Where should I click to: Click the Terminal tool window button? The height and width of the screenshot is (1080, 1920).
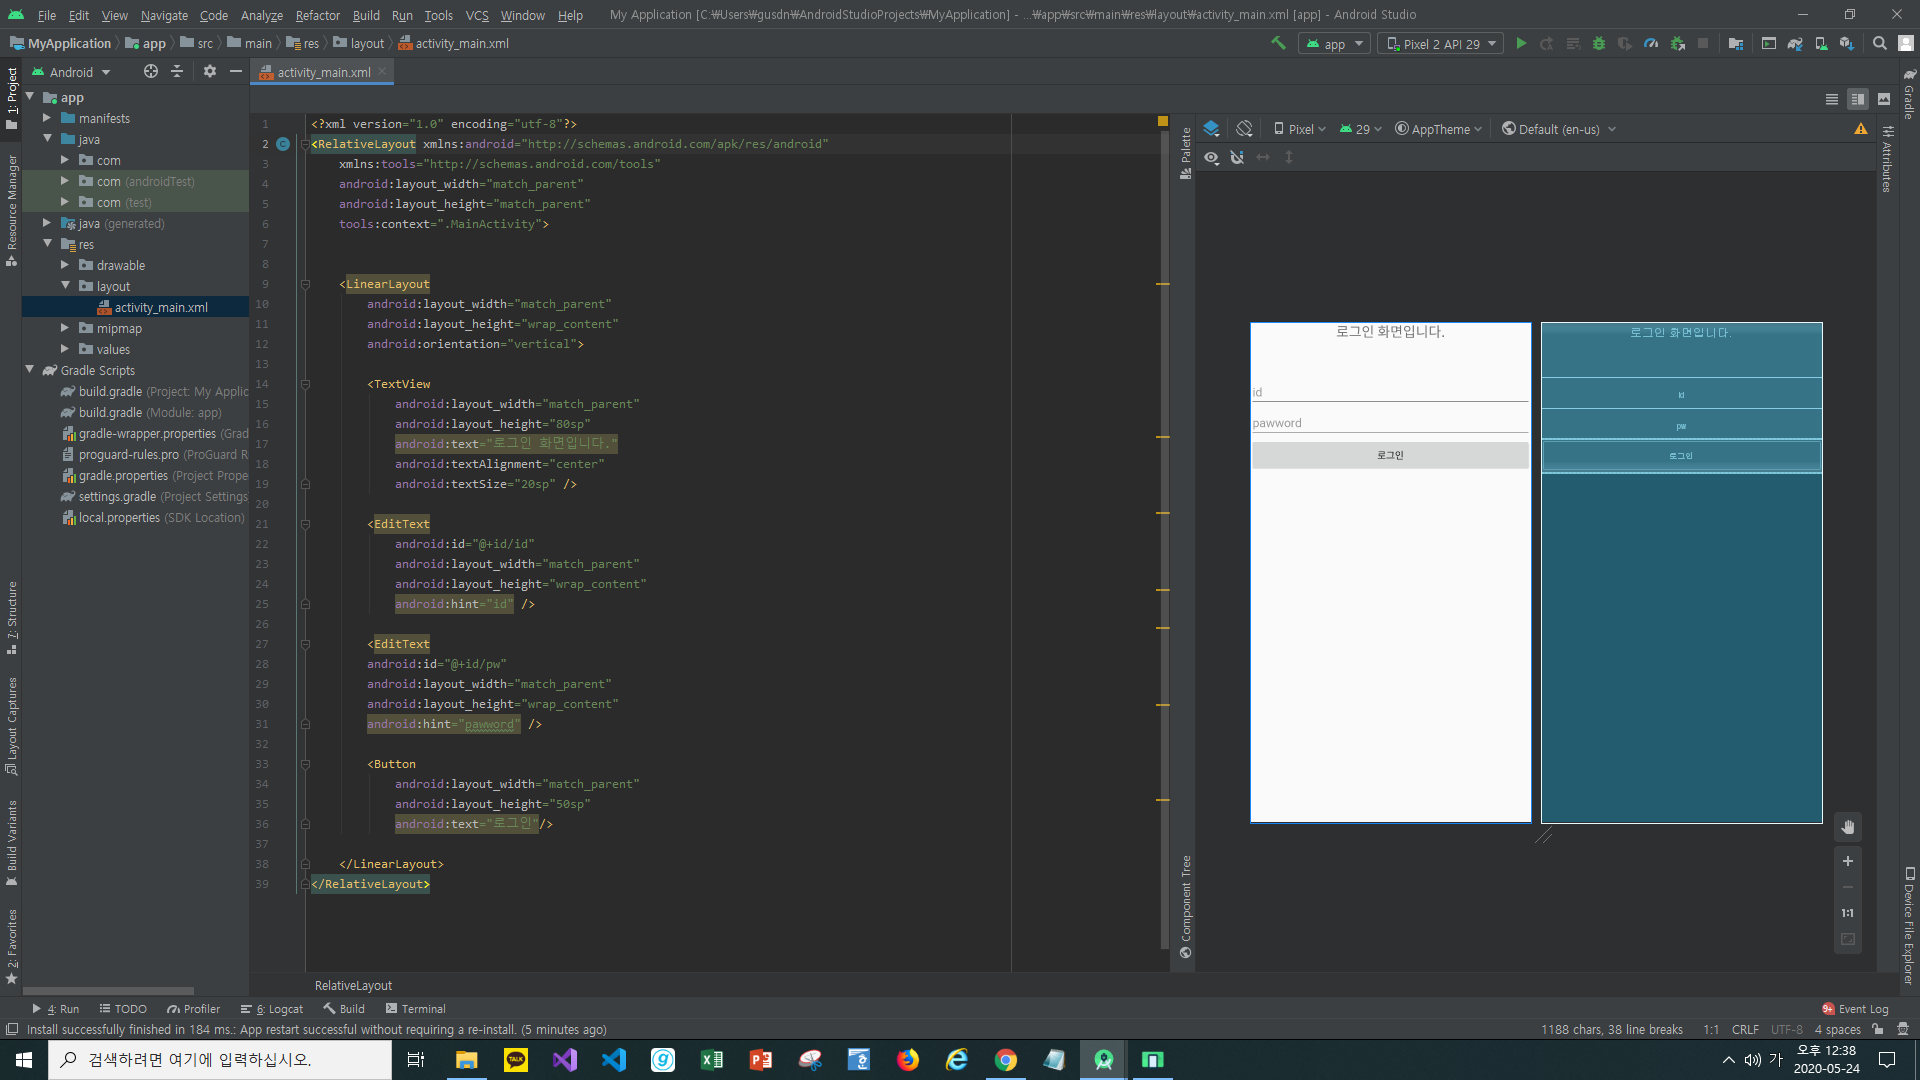(415, 1009)
